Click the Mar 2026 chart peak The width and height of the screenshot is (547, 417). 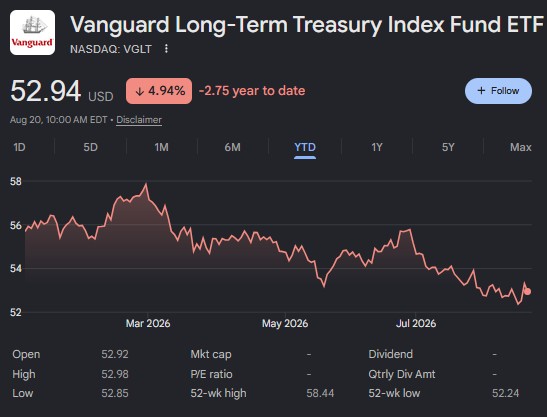click(146, 184)
